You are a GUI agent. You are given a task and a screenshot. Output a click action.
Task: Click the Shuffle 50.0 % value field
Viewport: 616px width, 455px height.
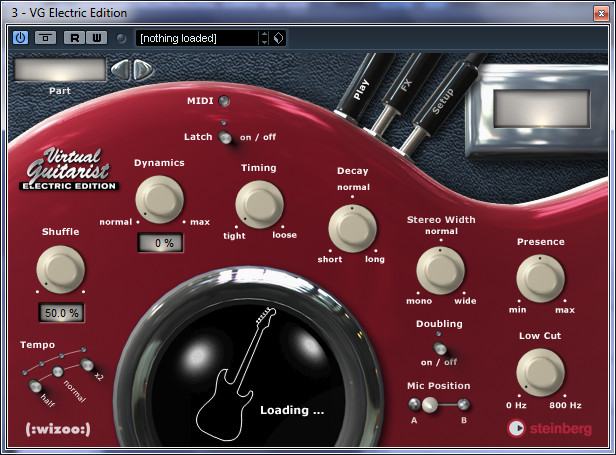pos(61,313)
